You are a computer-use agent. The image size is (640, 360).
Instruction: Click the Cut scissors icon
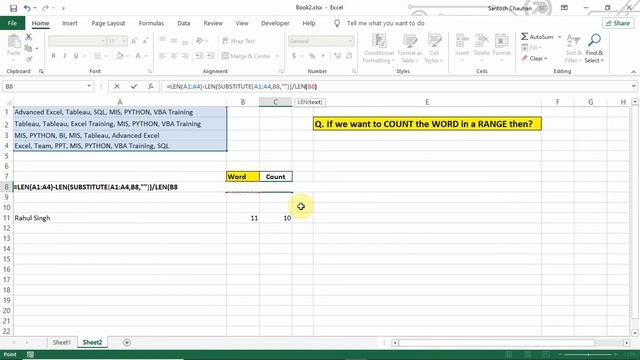pos(28,38)
